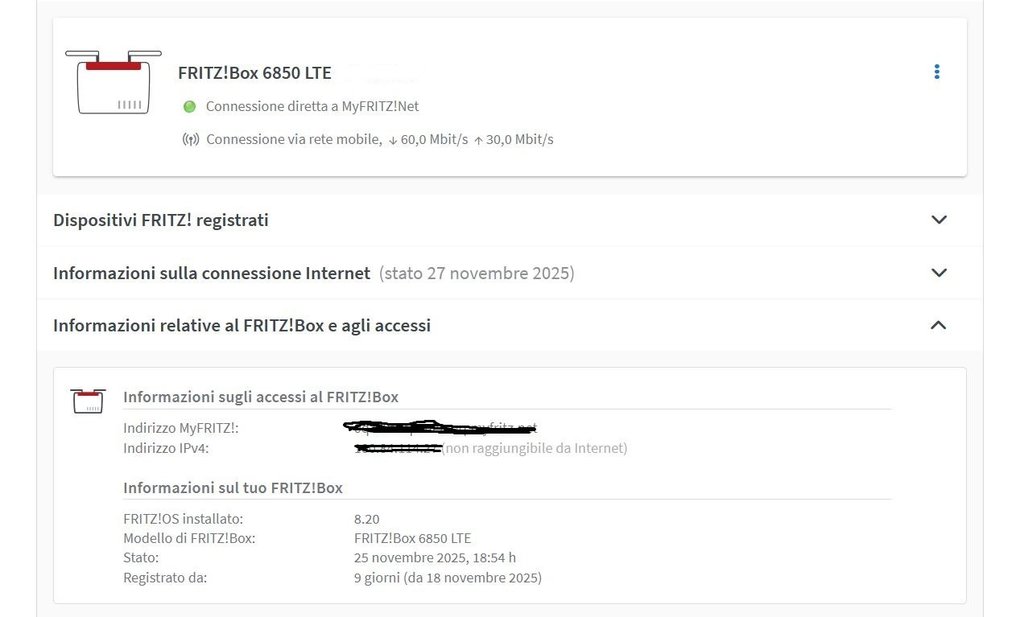This screenshot has width=1024, height=617.
Task: Click the FRITZ!Box 6850 LTE device title
Action: (254, 73)
